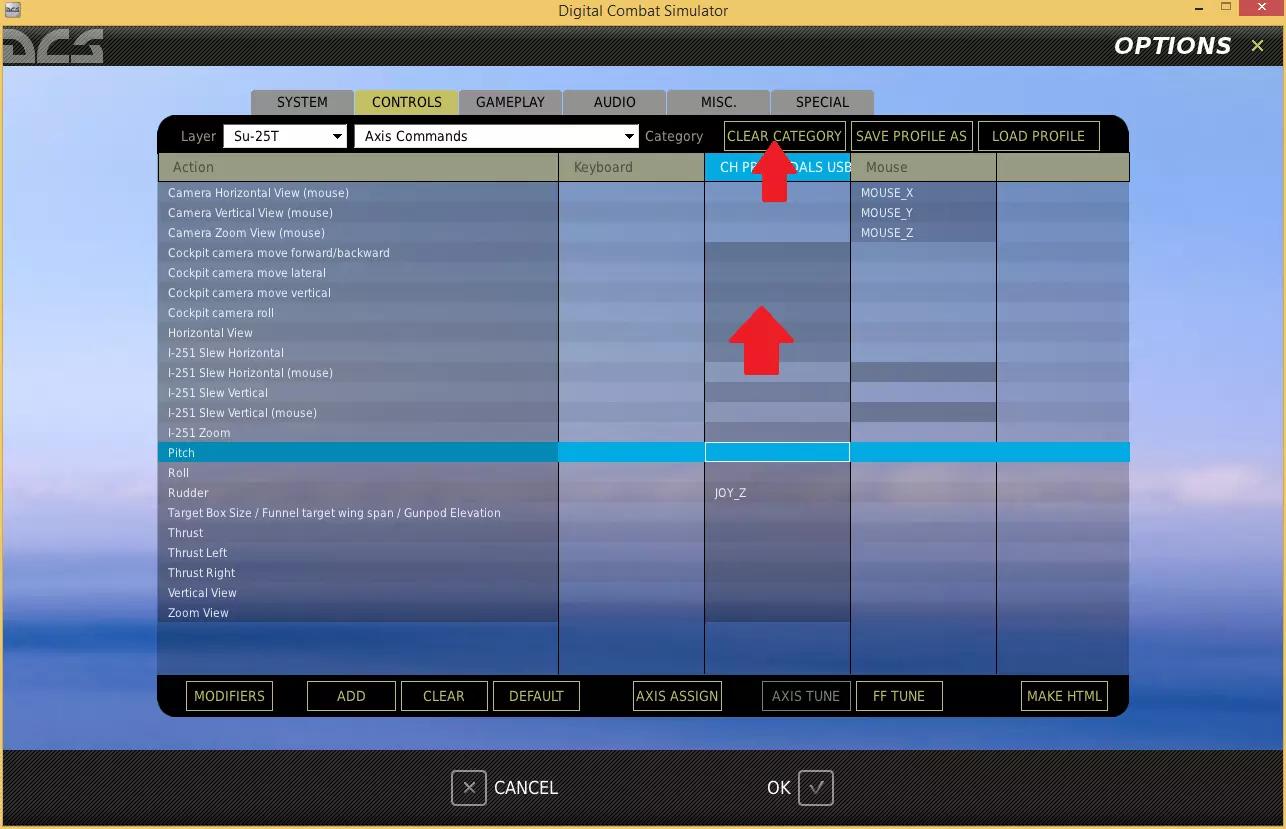Screen dimensions: 1286x829
Task: Click the Mouse column header
Action: pyautogui.click(x=924, y=167)
